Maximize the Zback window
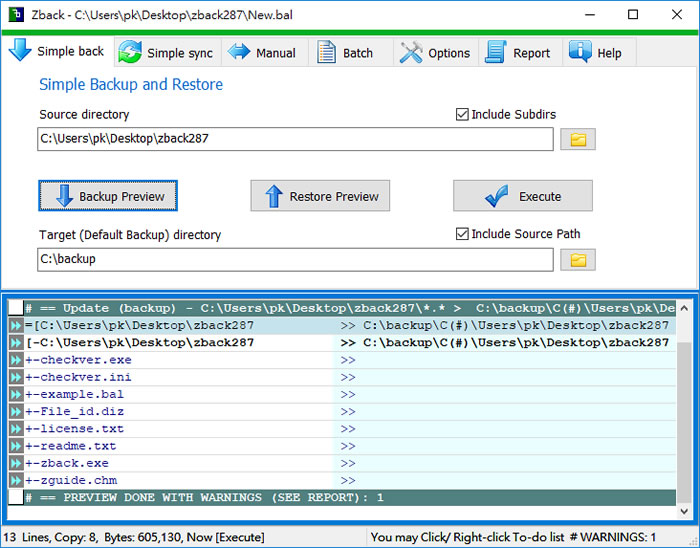The image size is (700, 548). [x=633, y=15]
